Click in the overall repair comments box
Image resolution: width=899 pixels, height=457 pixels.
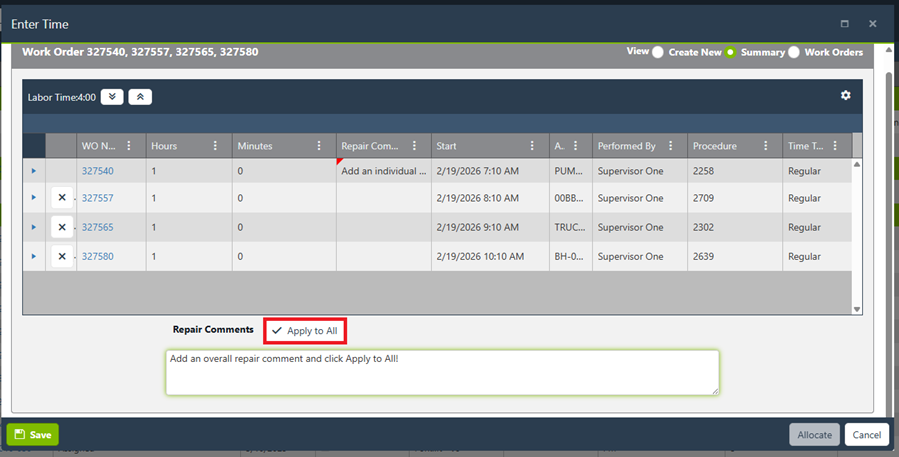(441, 373)
